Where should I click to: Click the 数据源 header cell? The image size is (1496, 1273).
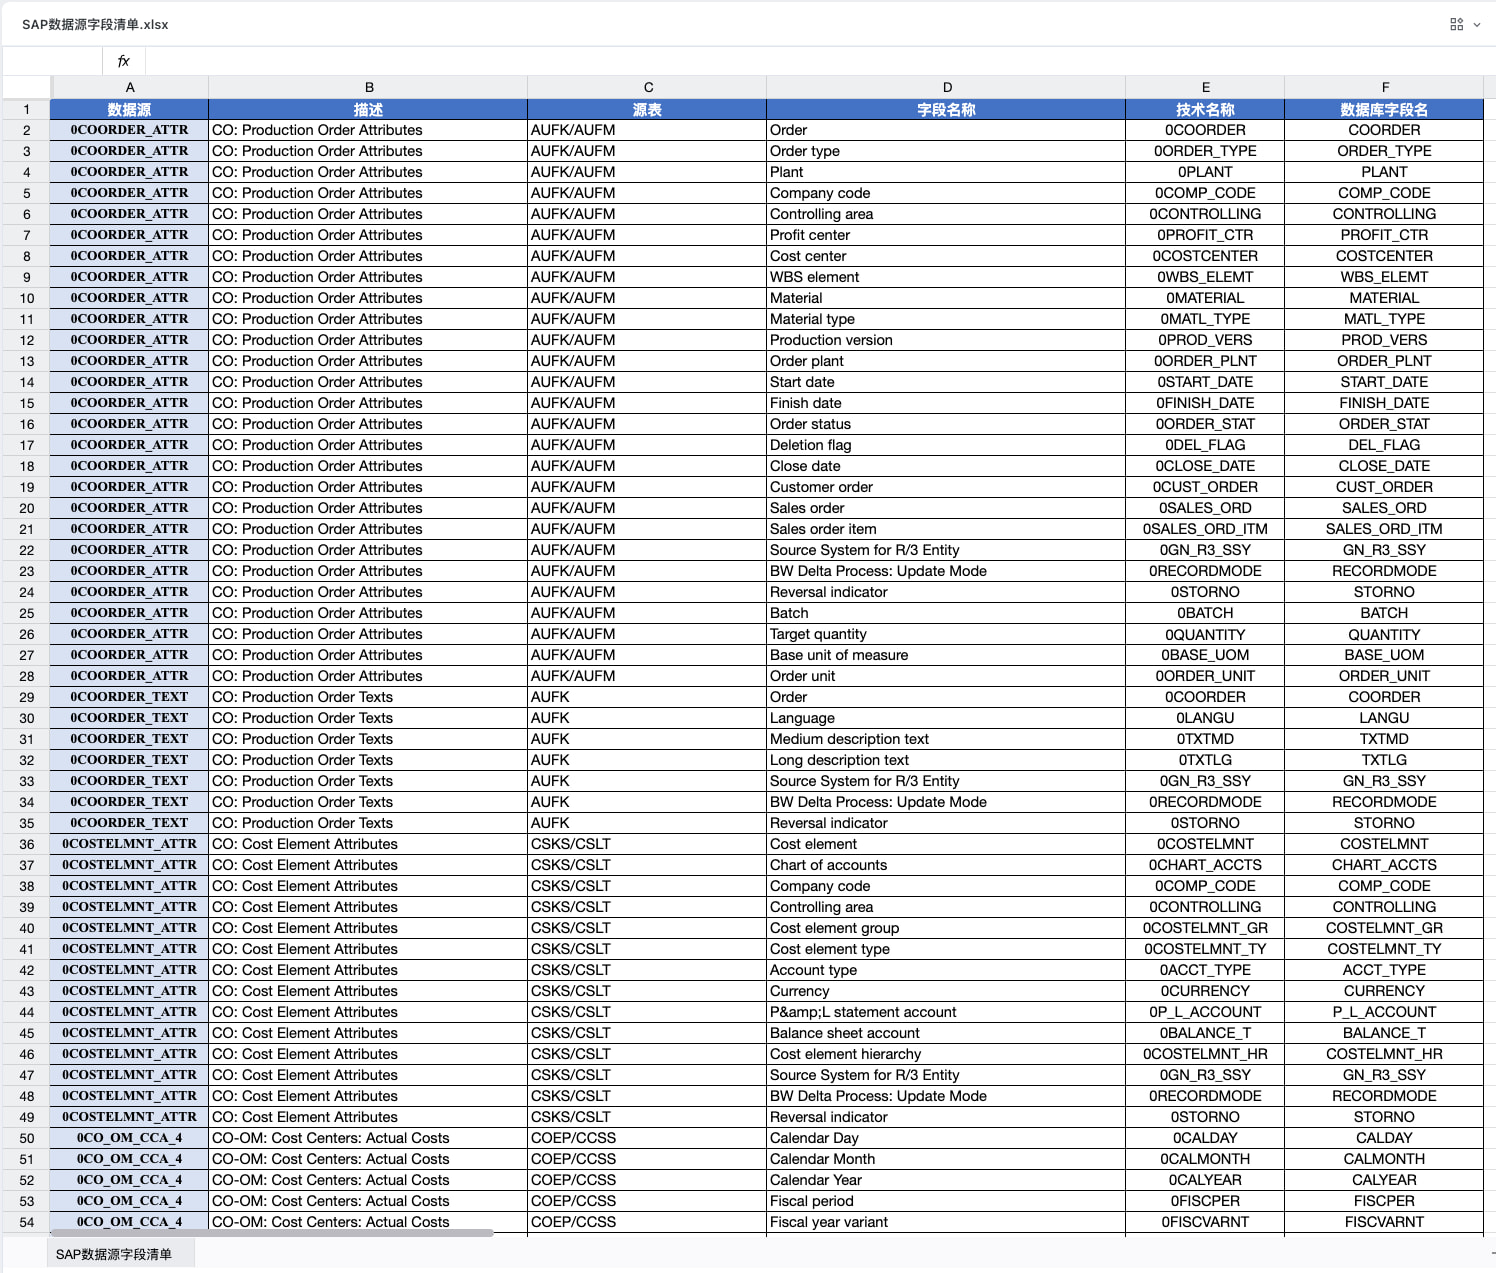click(x=129, y=109)
